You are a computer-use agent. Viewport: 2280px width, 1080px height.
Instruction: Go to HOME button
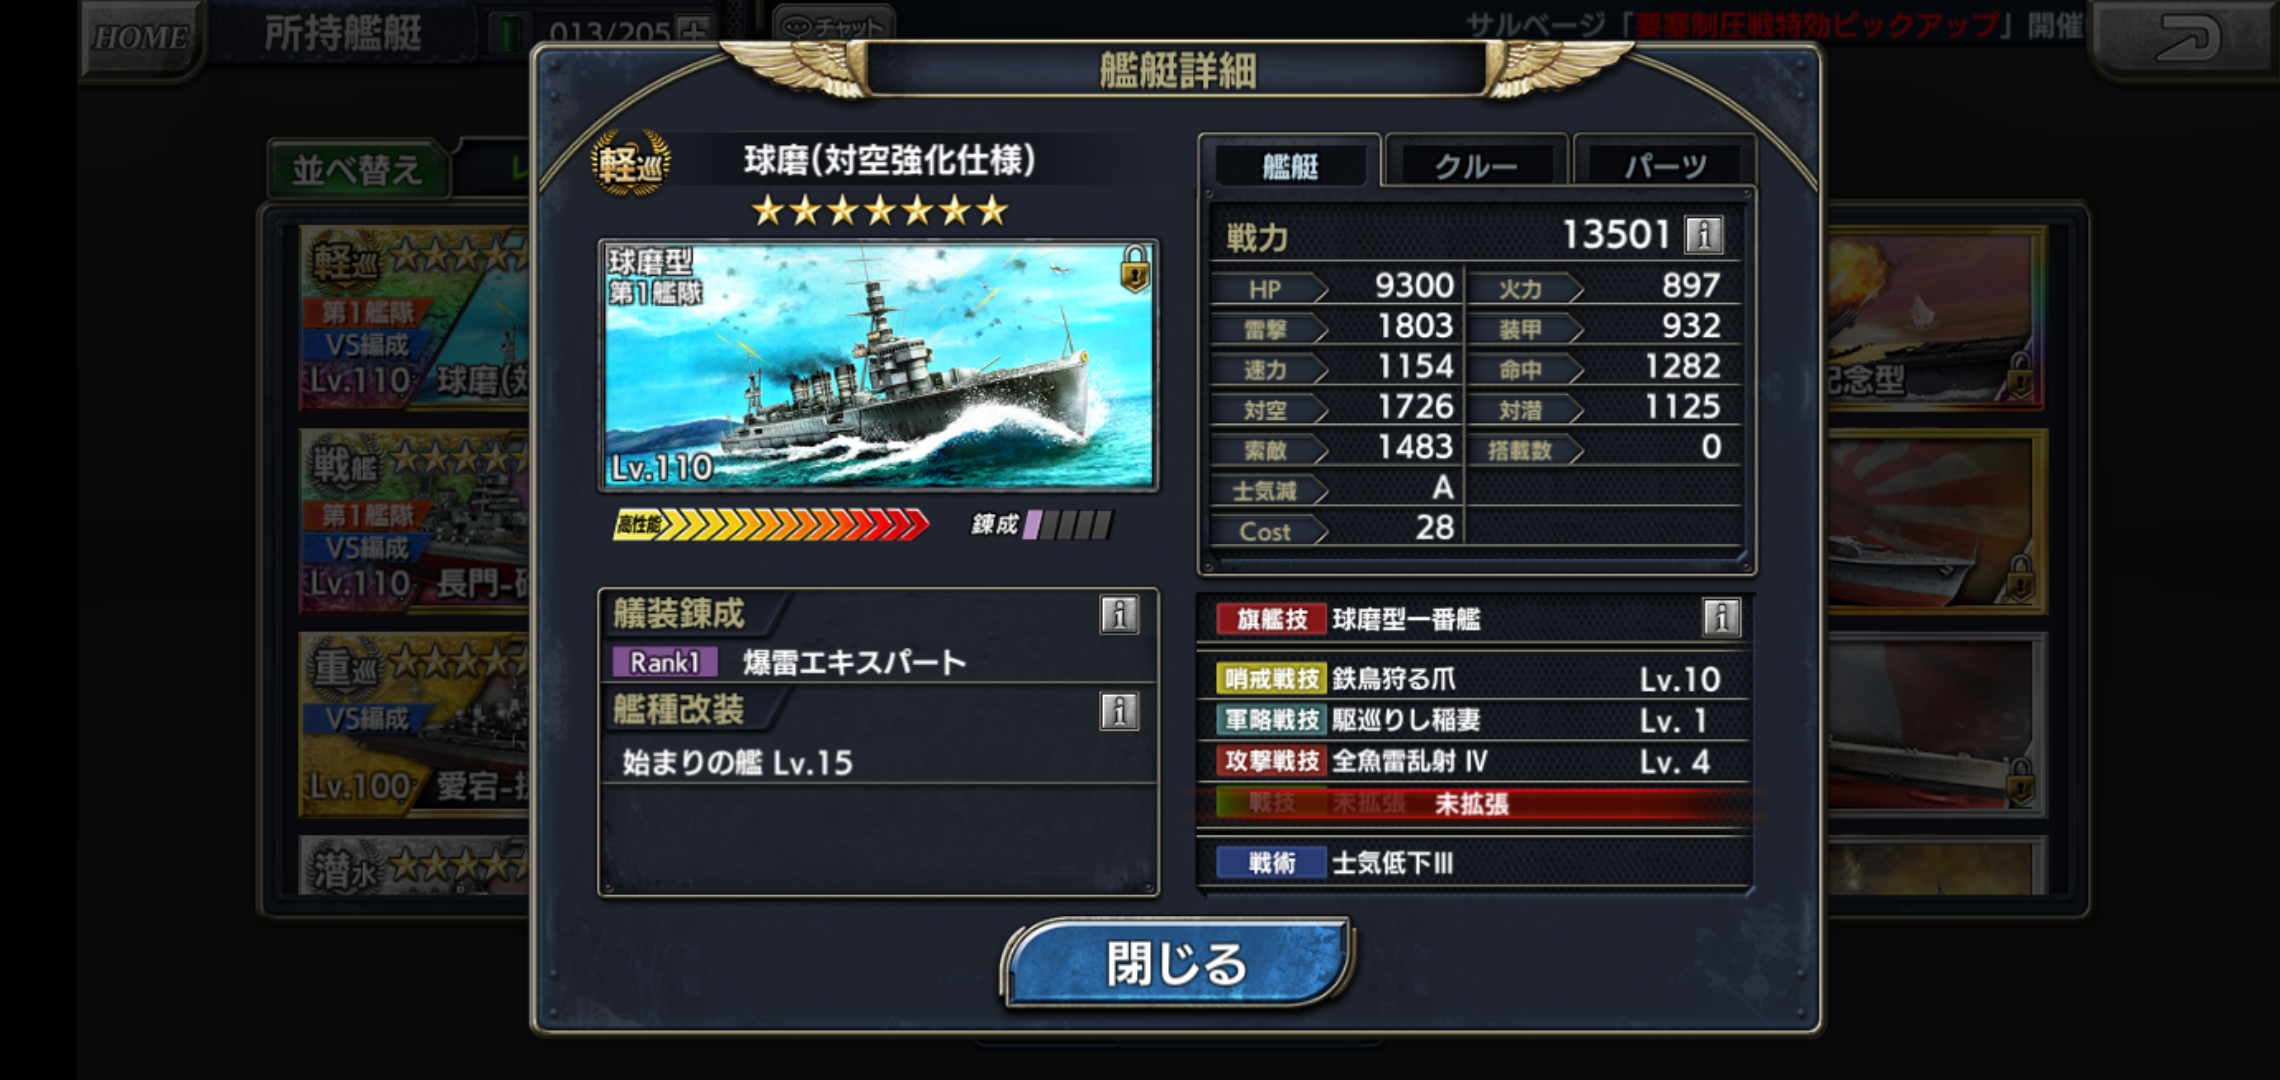(x=141, y=38)
